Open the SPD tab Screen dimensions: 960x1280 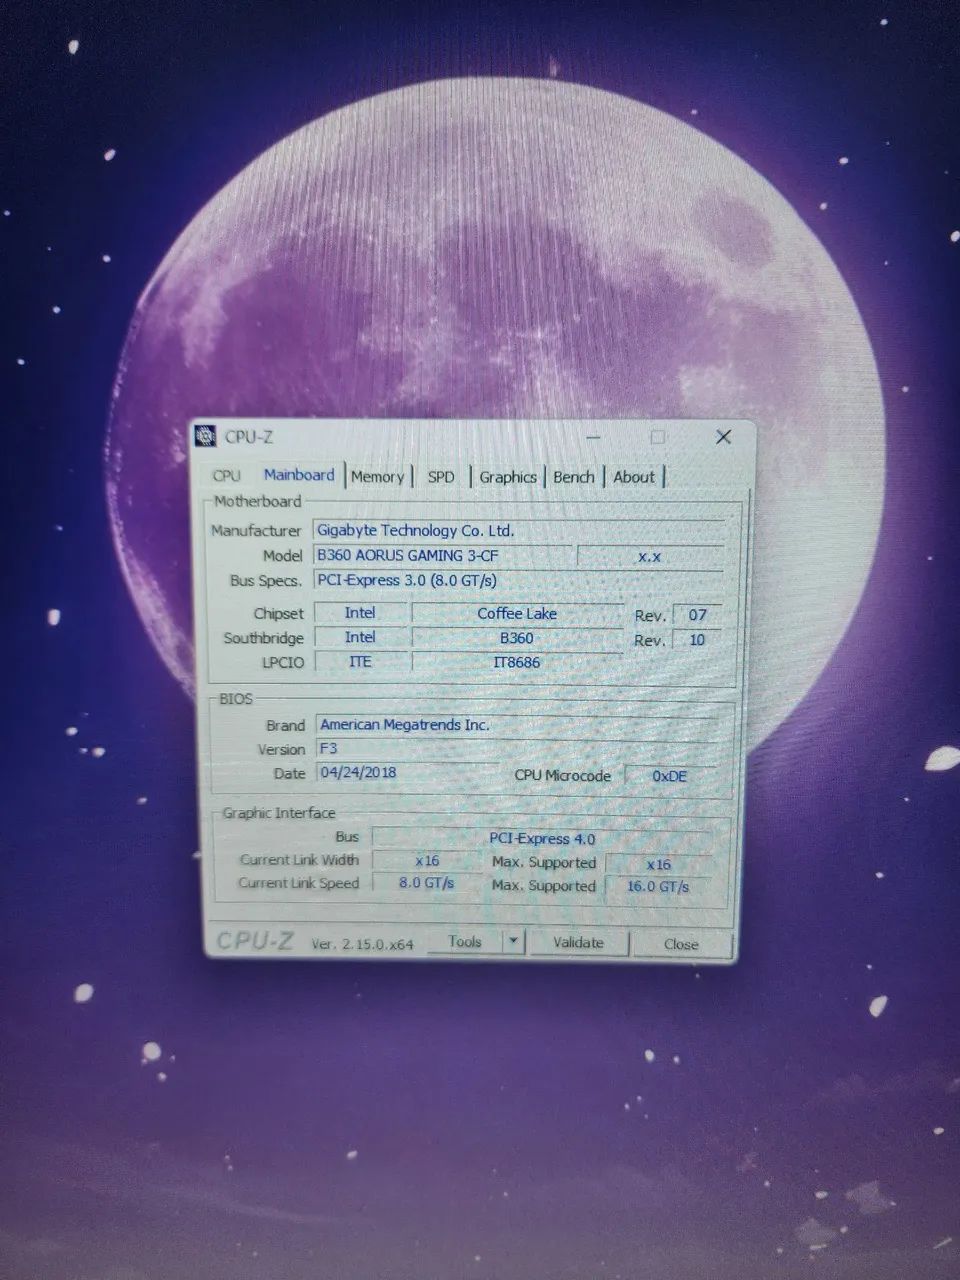[x=441, y=477]
